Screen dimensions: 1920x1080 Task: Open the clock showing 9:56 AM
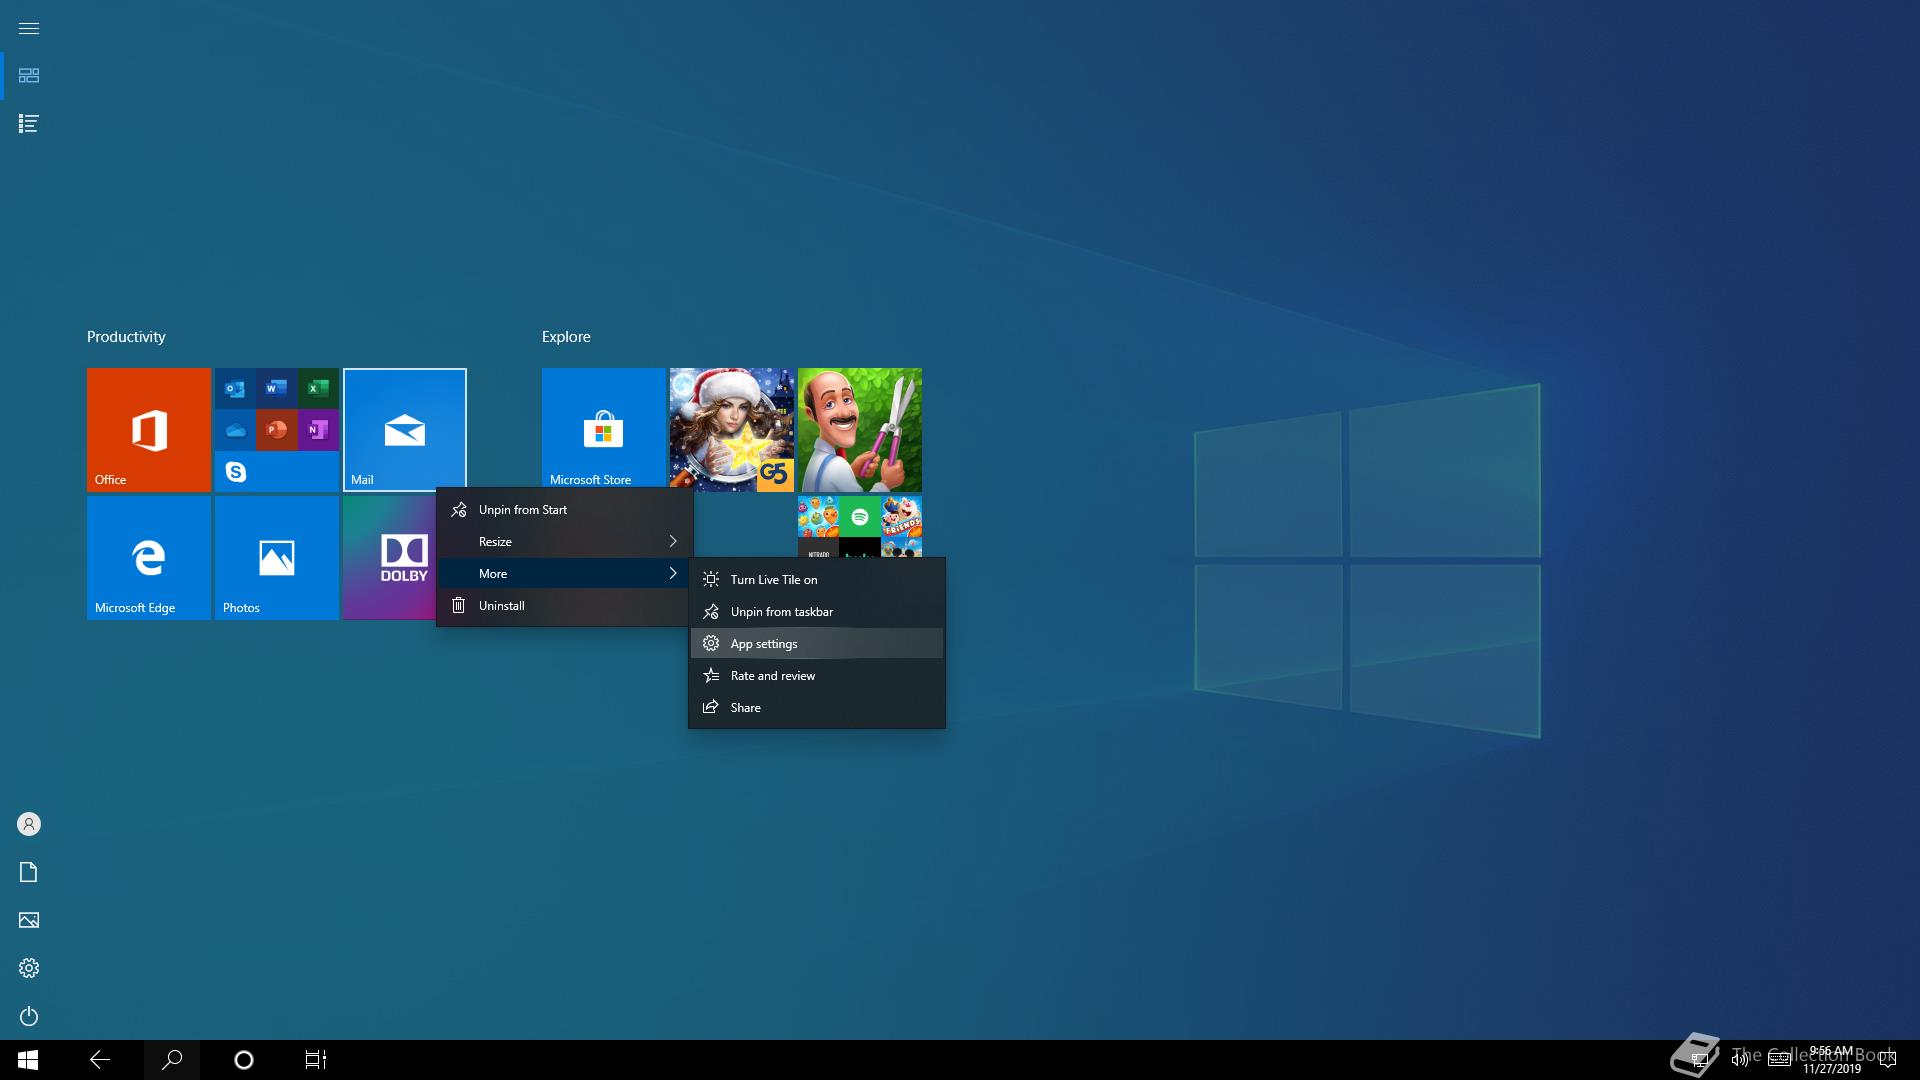1832,1060
